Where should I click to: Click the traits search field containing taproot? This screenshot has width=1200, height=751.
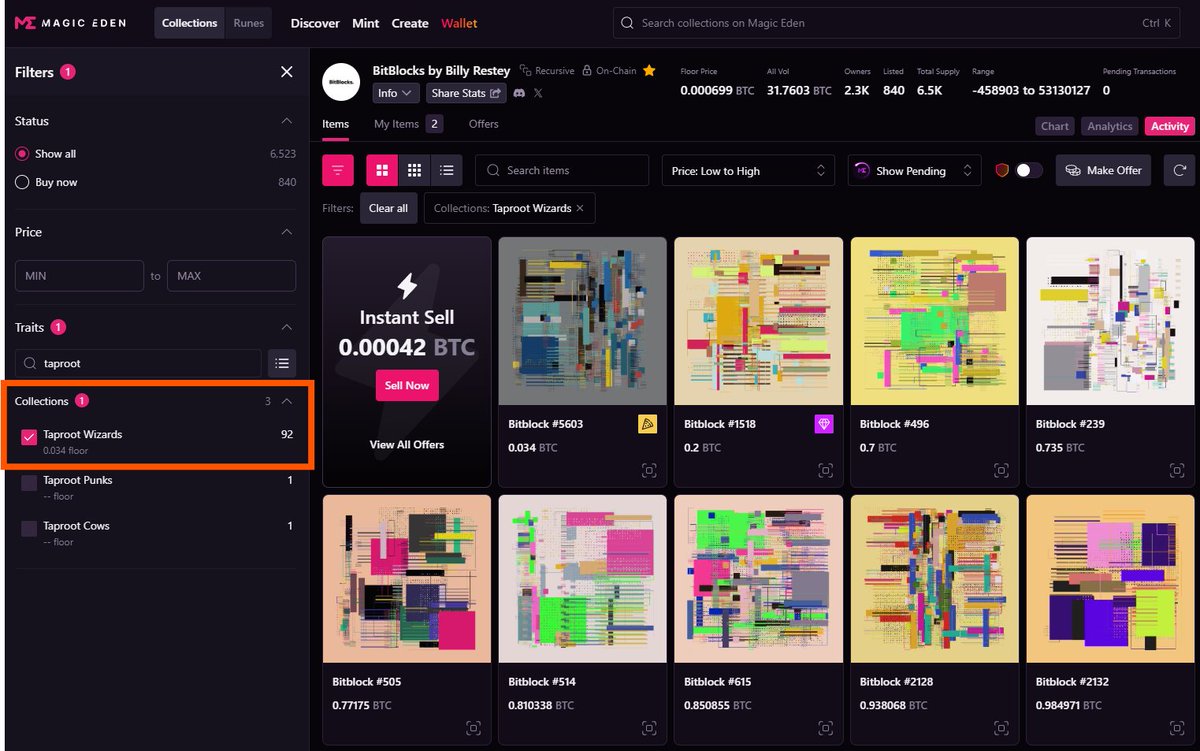138,363
